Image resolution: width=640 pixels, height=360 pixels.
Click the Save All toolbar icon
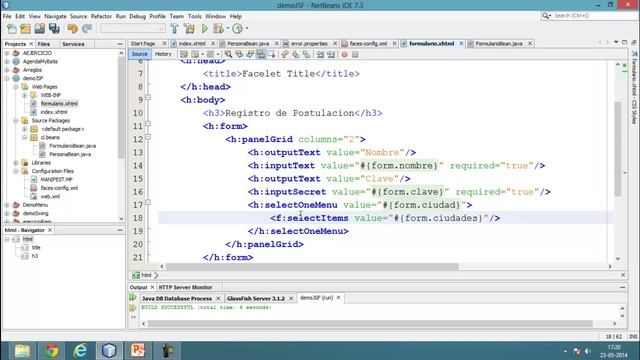pyautogui.click(x=54, y=29)
